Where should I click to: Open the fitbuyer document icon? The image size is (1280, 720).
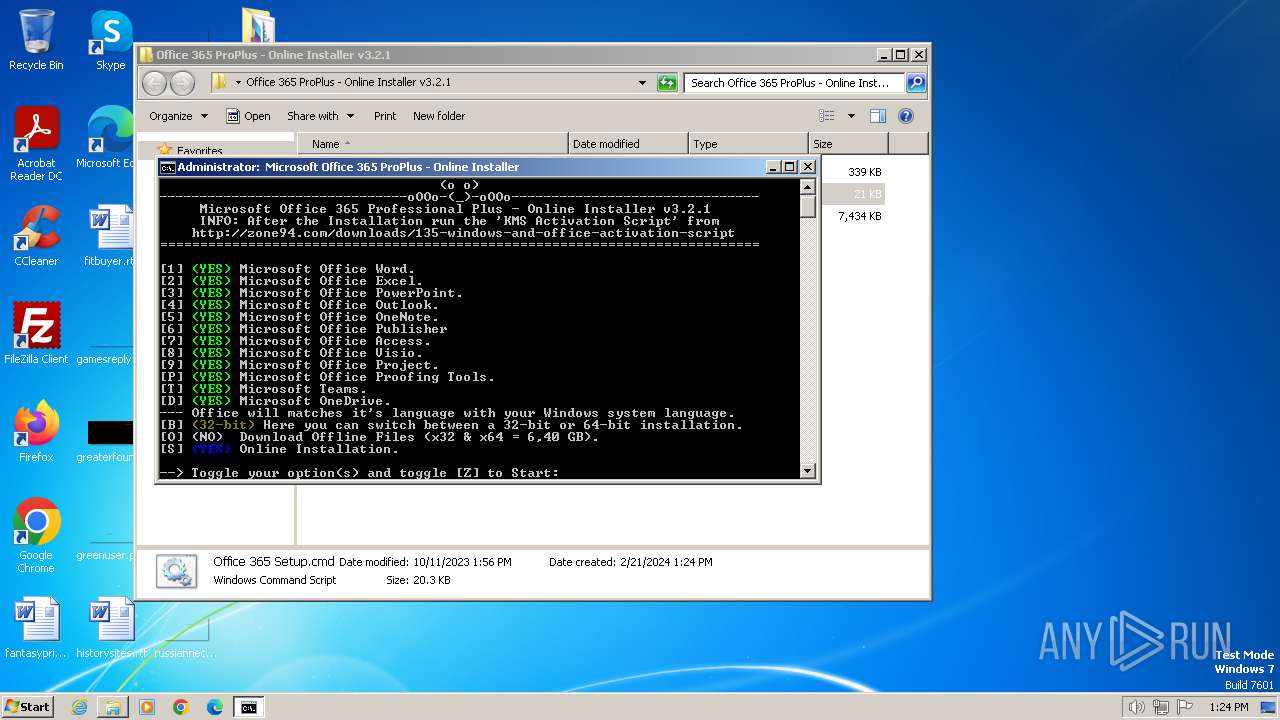coord(110,236)
